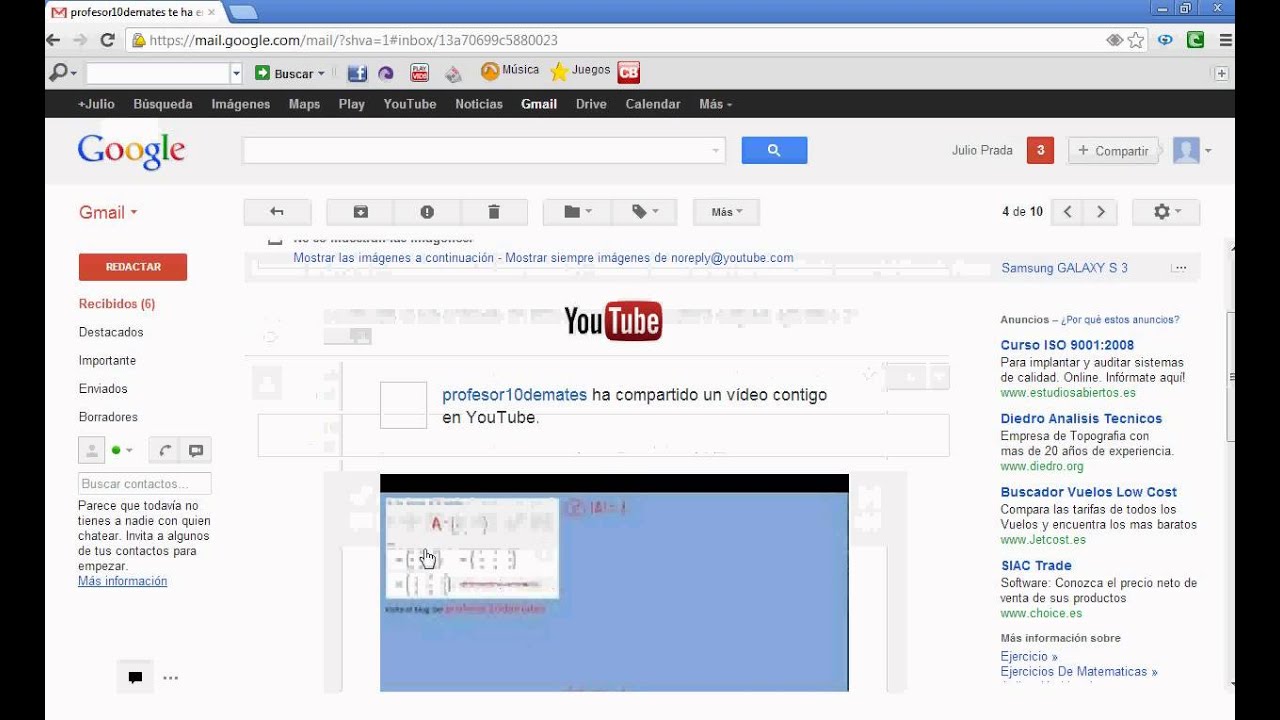The width and height of the screenshot is (1280, 720).
Task: Click the blue Google search button
Action: point(774,151)
